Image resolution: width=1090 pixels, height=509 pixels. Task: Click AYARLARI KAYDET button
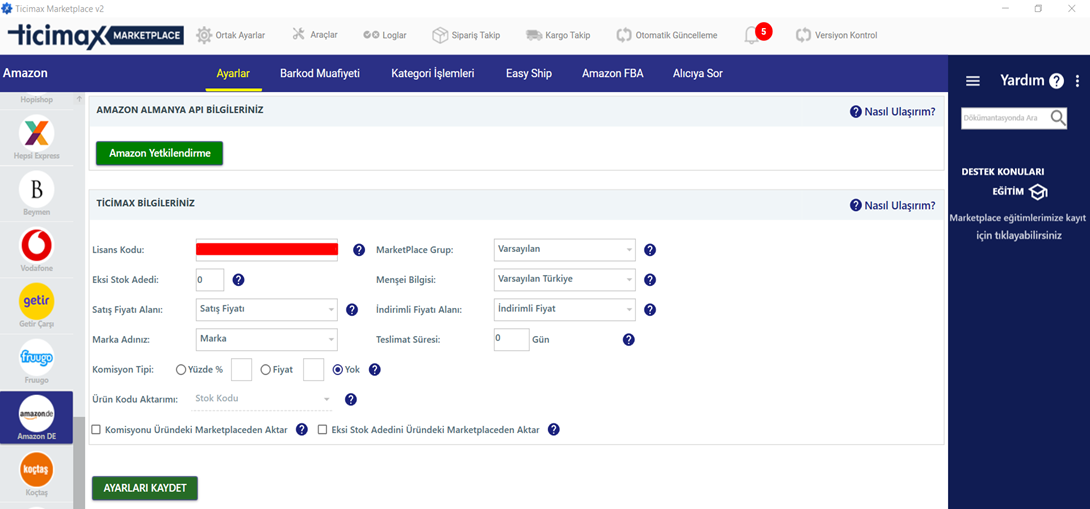(145, 488)
